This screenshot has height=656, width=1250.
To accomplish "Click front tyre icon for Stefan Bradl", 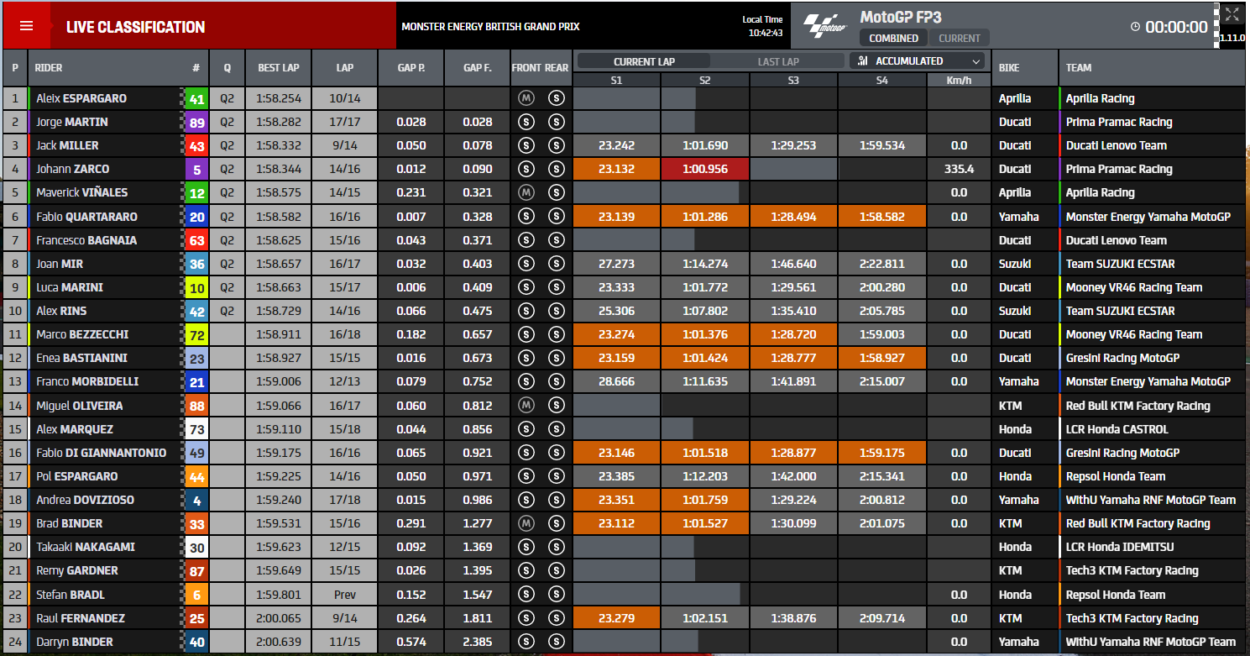I will click(x=526, y=594).
